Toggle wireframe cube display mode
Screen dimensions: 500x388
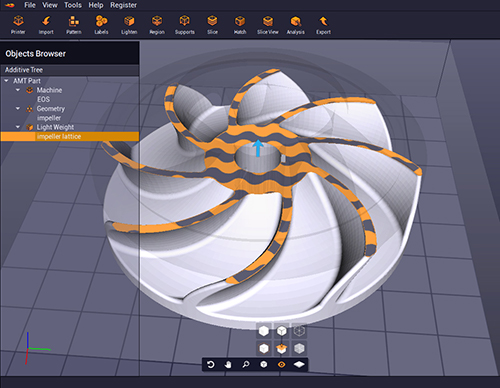coord(299,331)
